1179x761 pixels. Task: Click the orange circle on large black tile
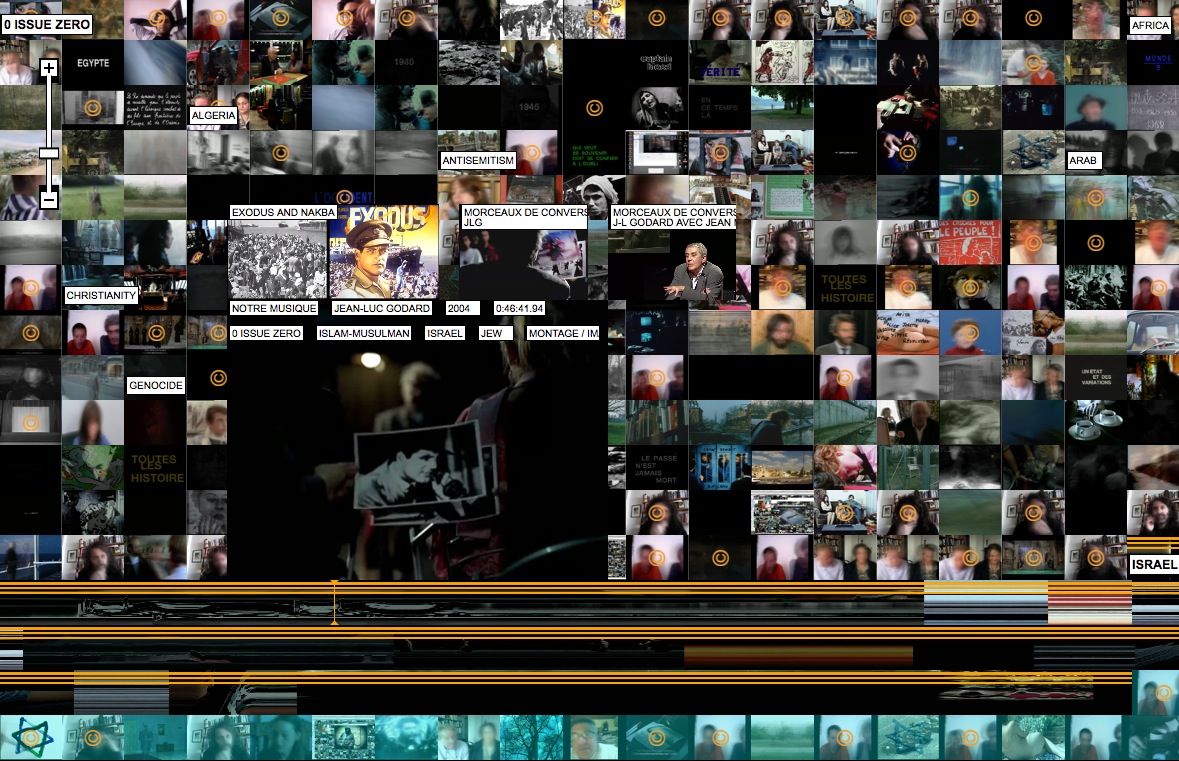[594, 108]
